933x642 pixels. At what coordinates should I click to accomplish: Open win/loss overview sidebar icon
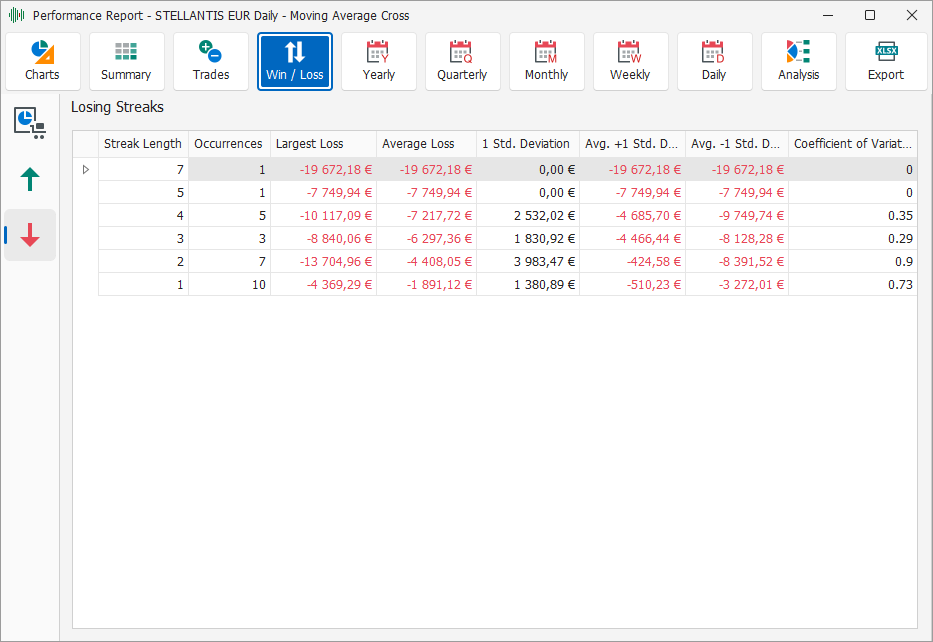coord(30,123)
